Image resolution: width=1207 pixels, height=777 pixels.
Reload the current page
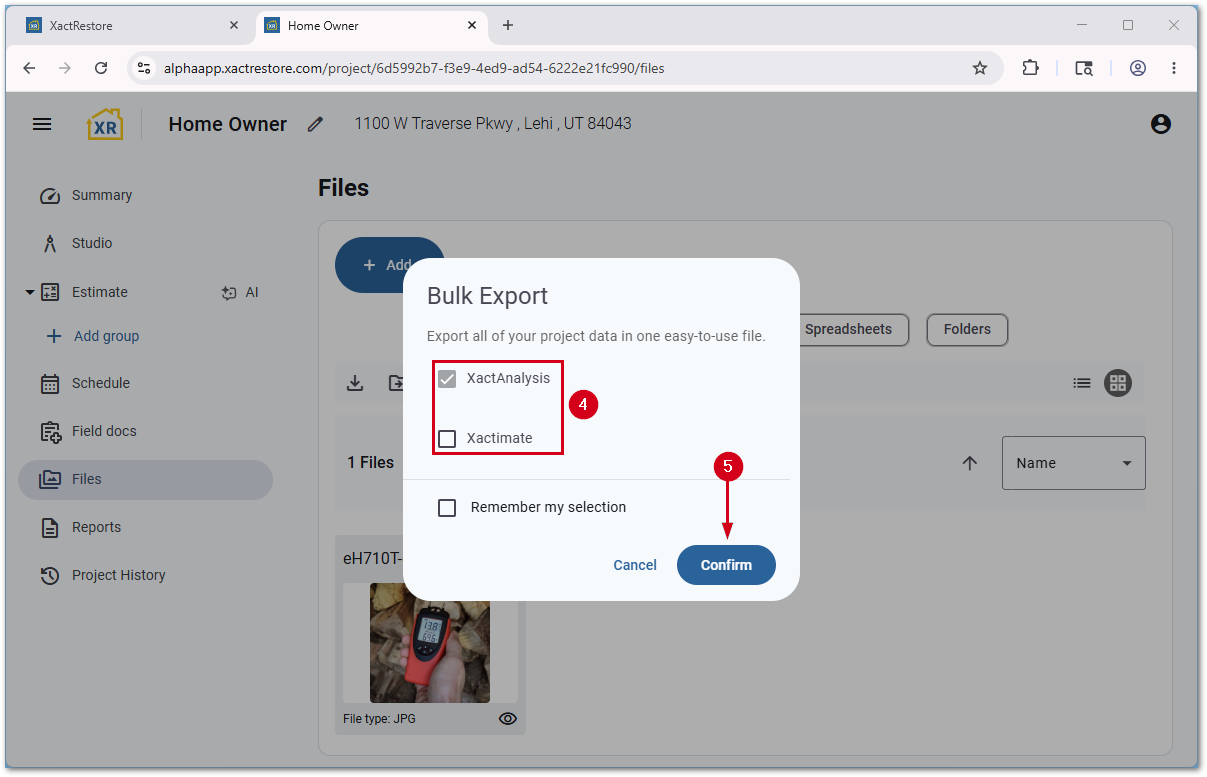click(101, 68)
